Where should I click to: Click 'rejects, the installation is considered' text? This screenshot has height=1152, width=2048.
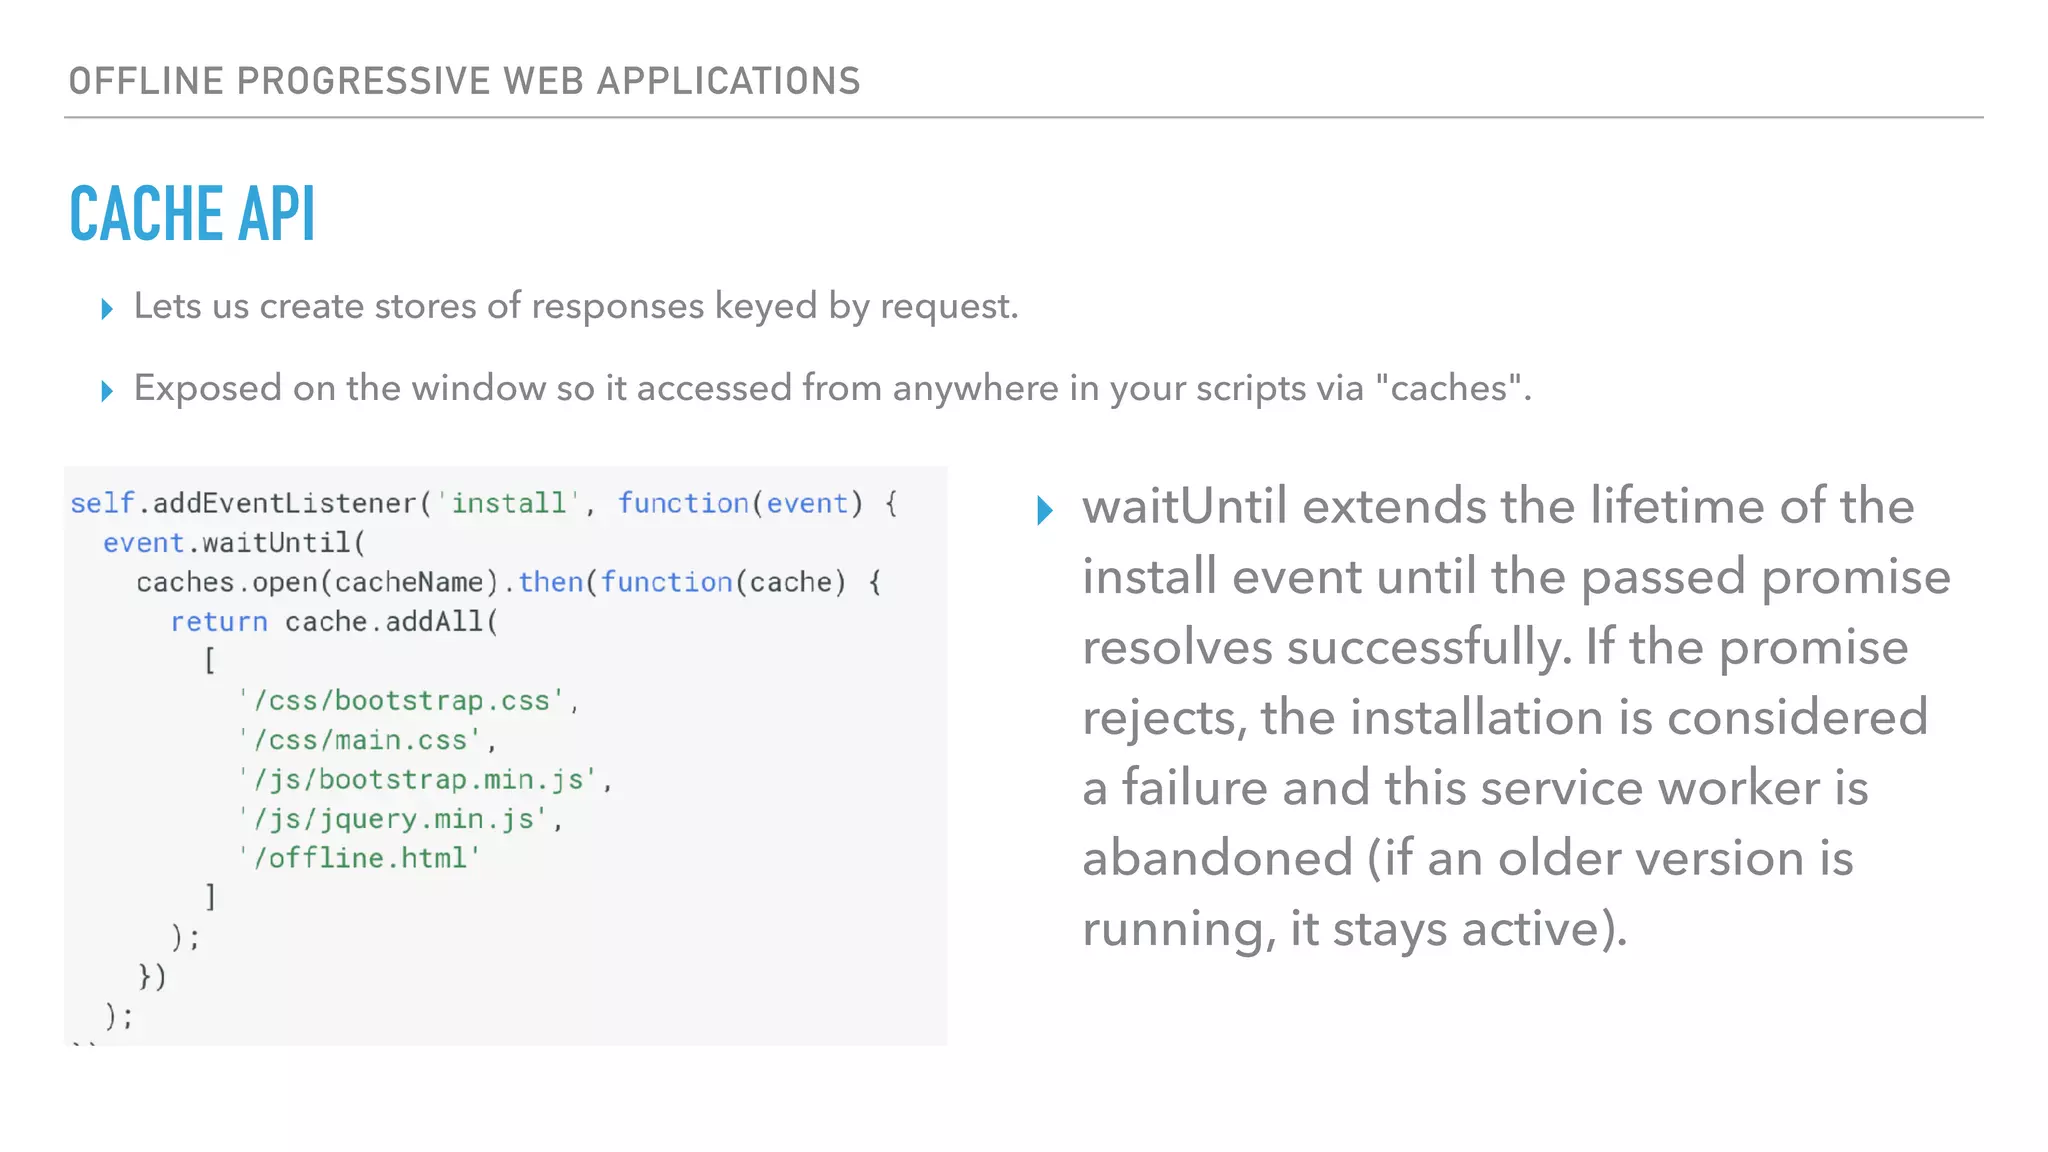pos(1504,718)
